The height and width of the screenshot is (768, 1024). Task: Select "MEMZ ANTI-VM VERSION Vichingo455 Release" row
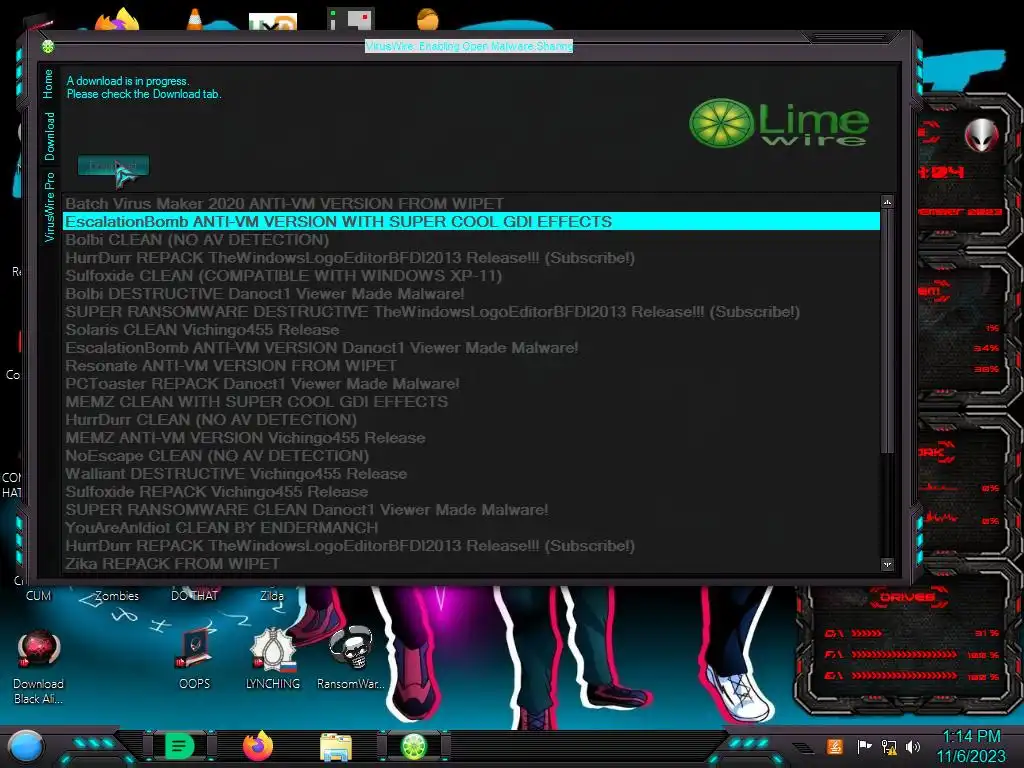471,438
